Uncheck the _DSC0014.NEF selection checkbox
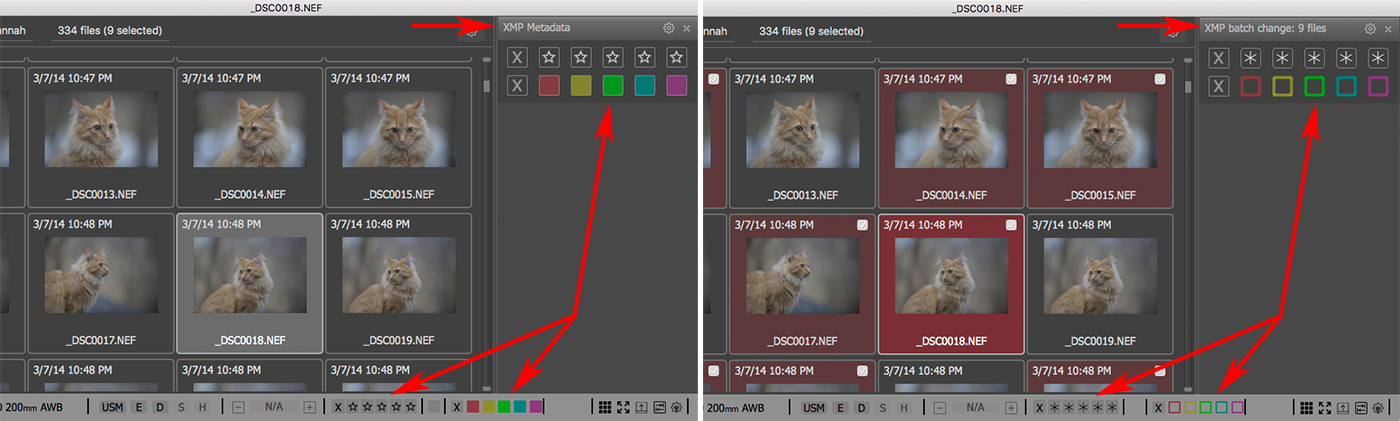The height and width of the screenshot is (421, 1400). click(x=1011, y=79)
